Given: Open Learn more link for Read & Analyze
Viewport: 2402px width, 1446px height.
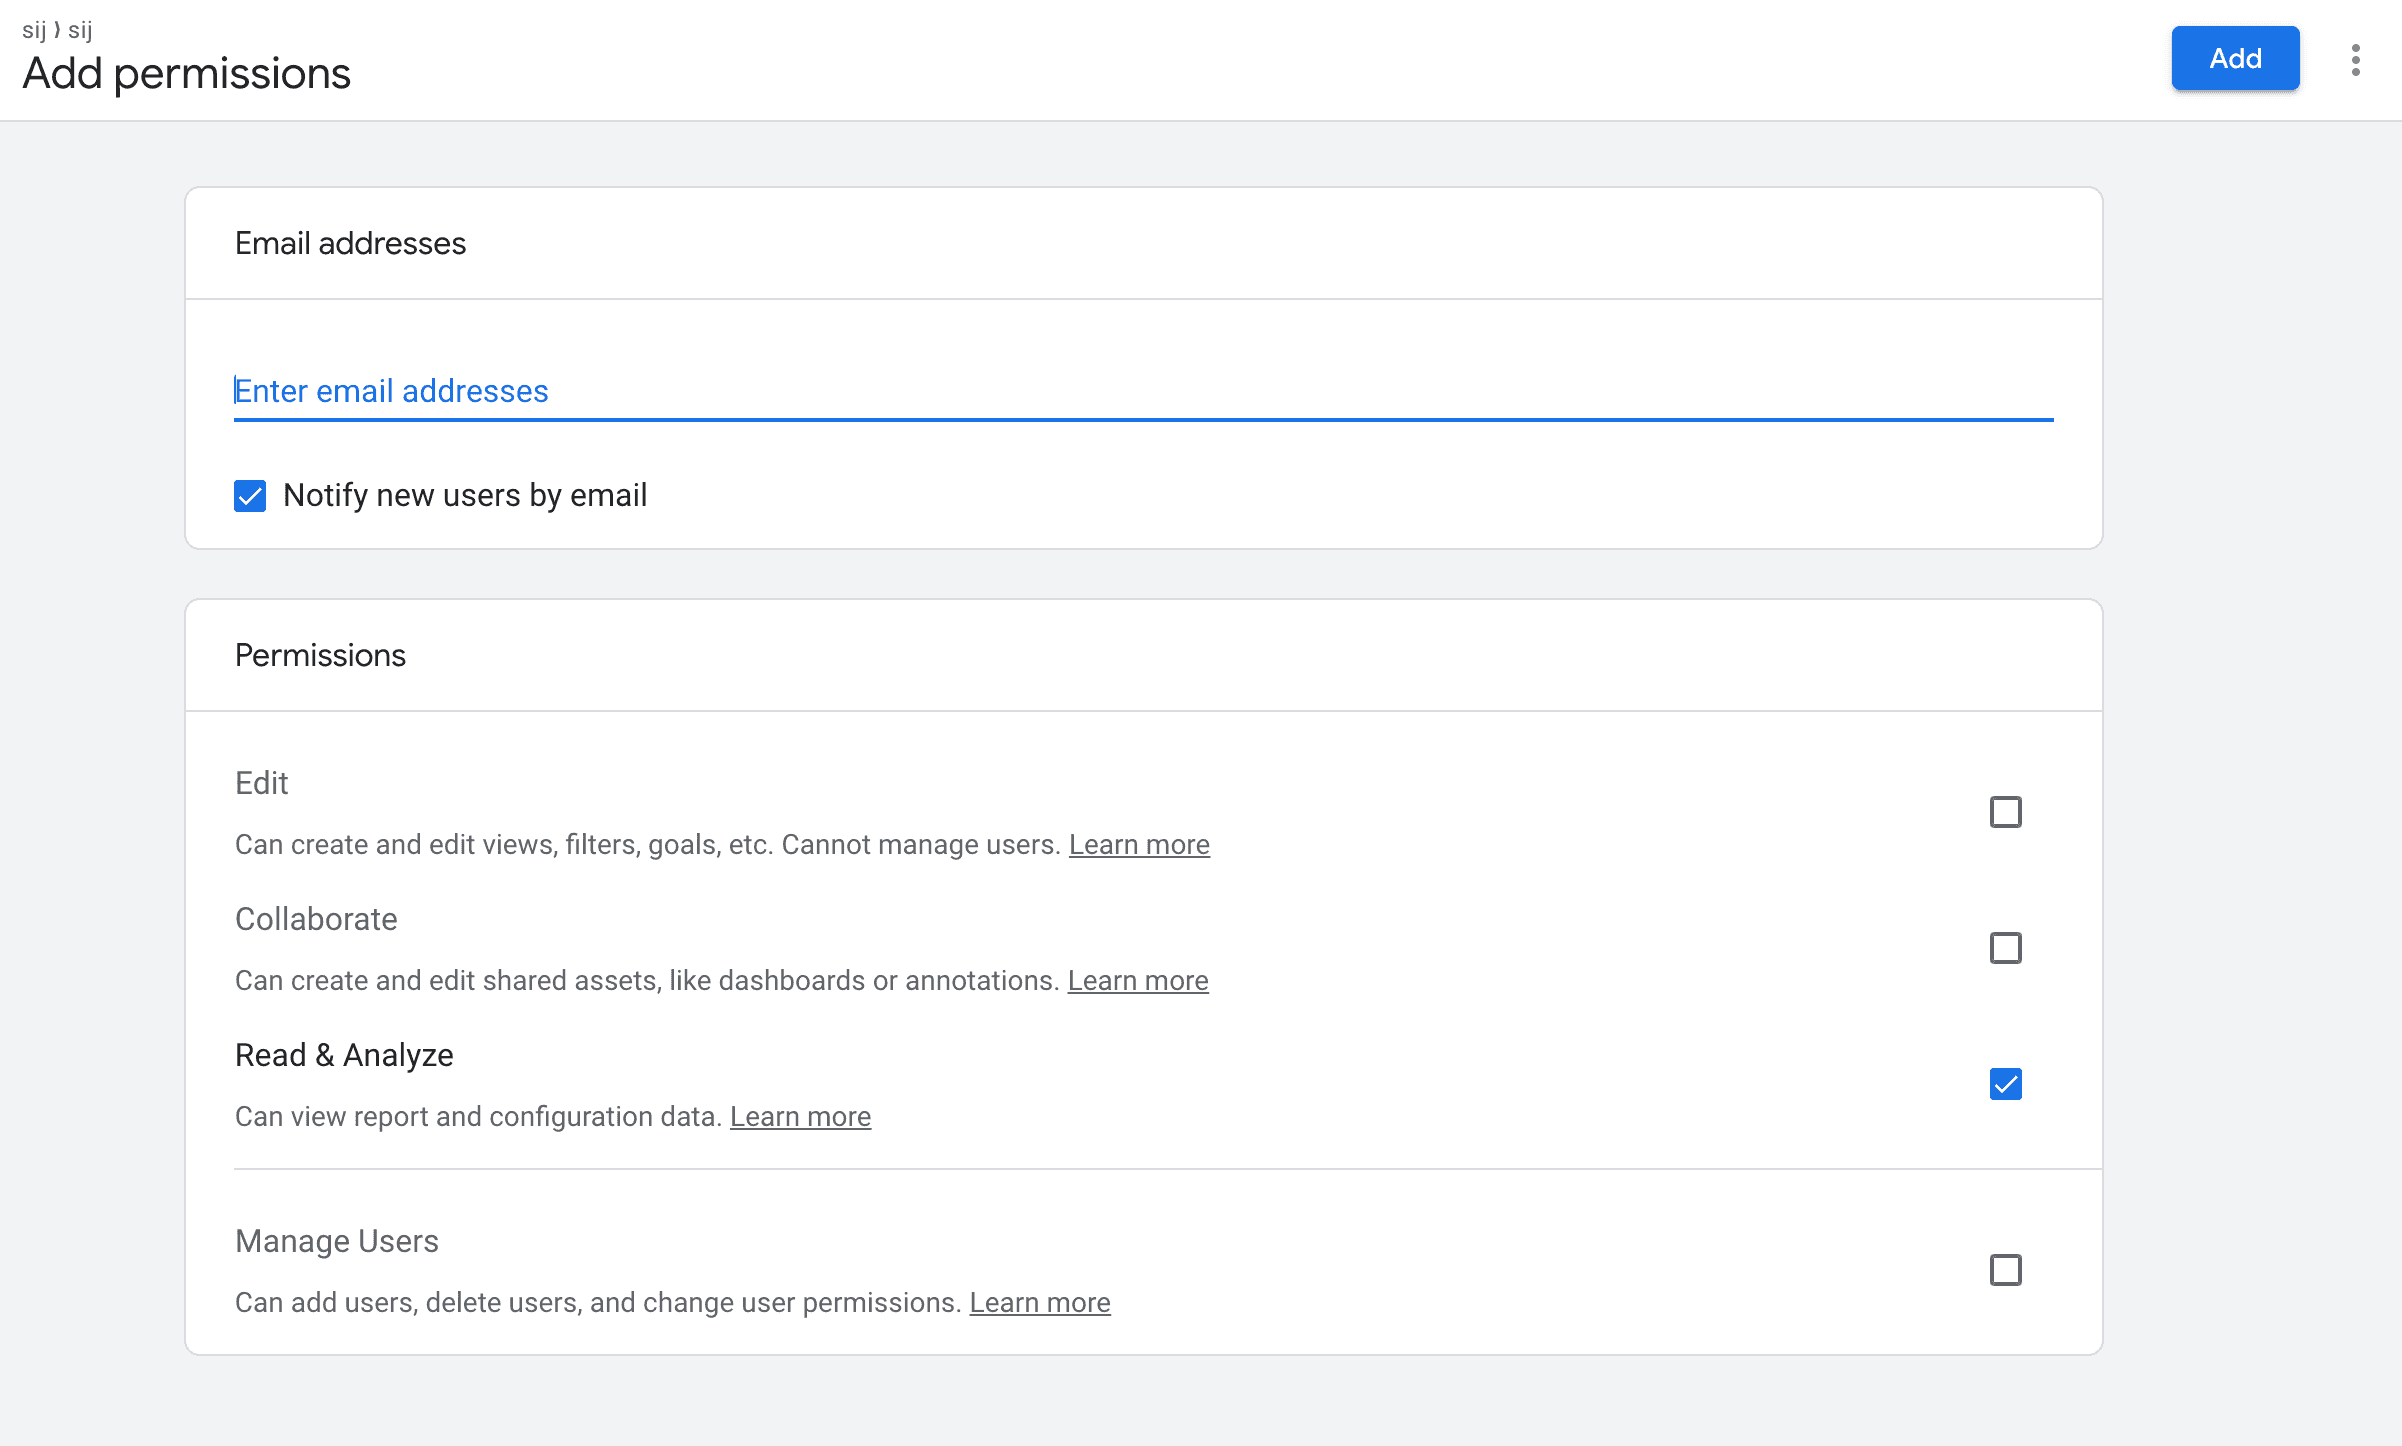Looking at the screenshot, I should (x=800, y=1117).
